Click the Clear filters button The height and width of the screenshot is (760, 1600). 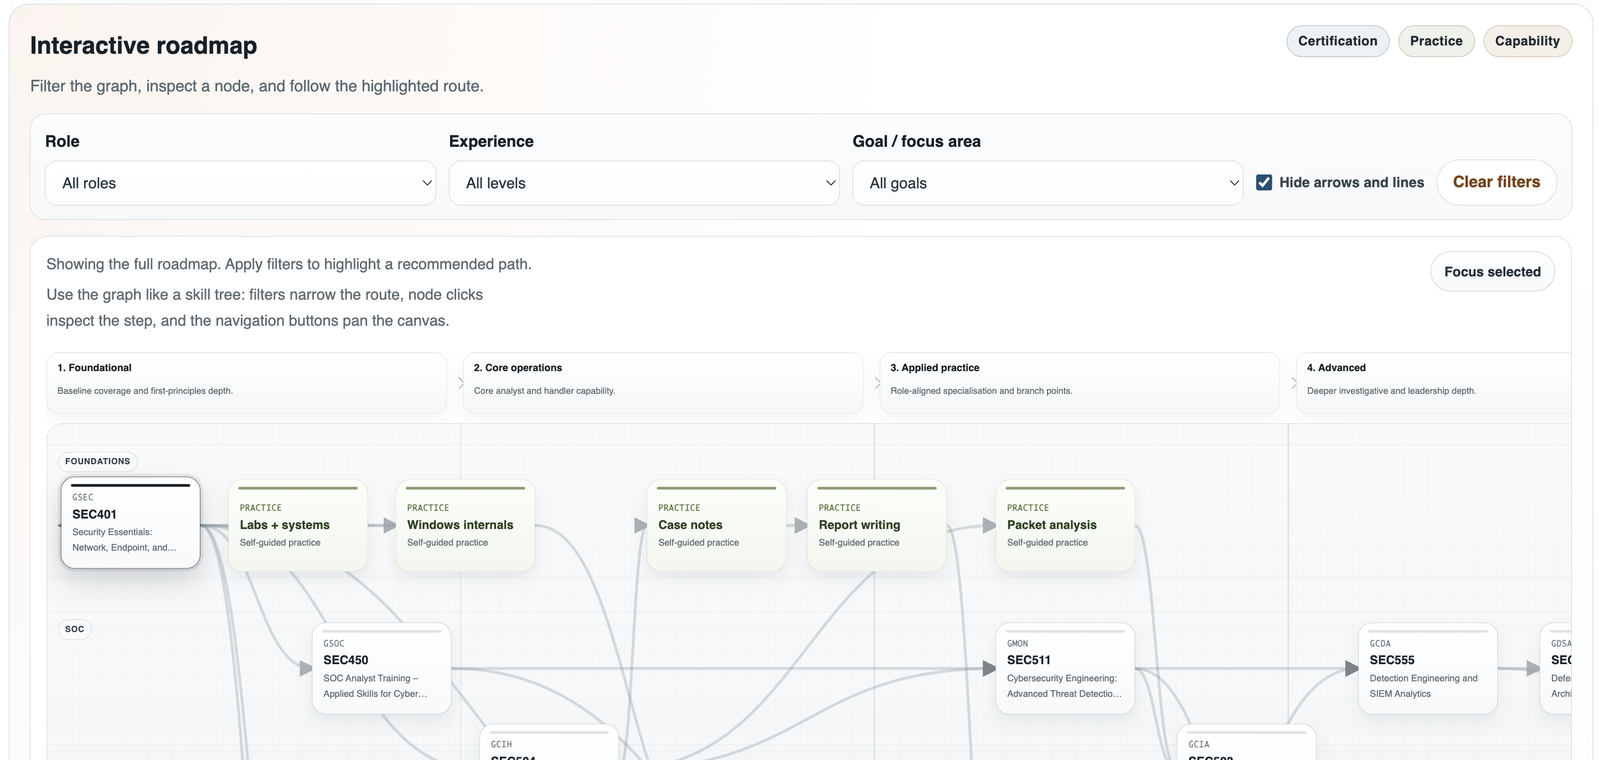(1496, 182)
